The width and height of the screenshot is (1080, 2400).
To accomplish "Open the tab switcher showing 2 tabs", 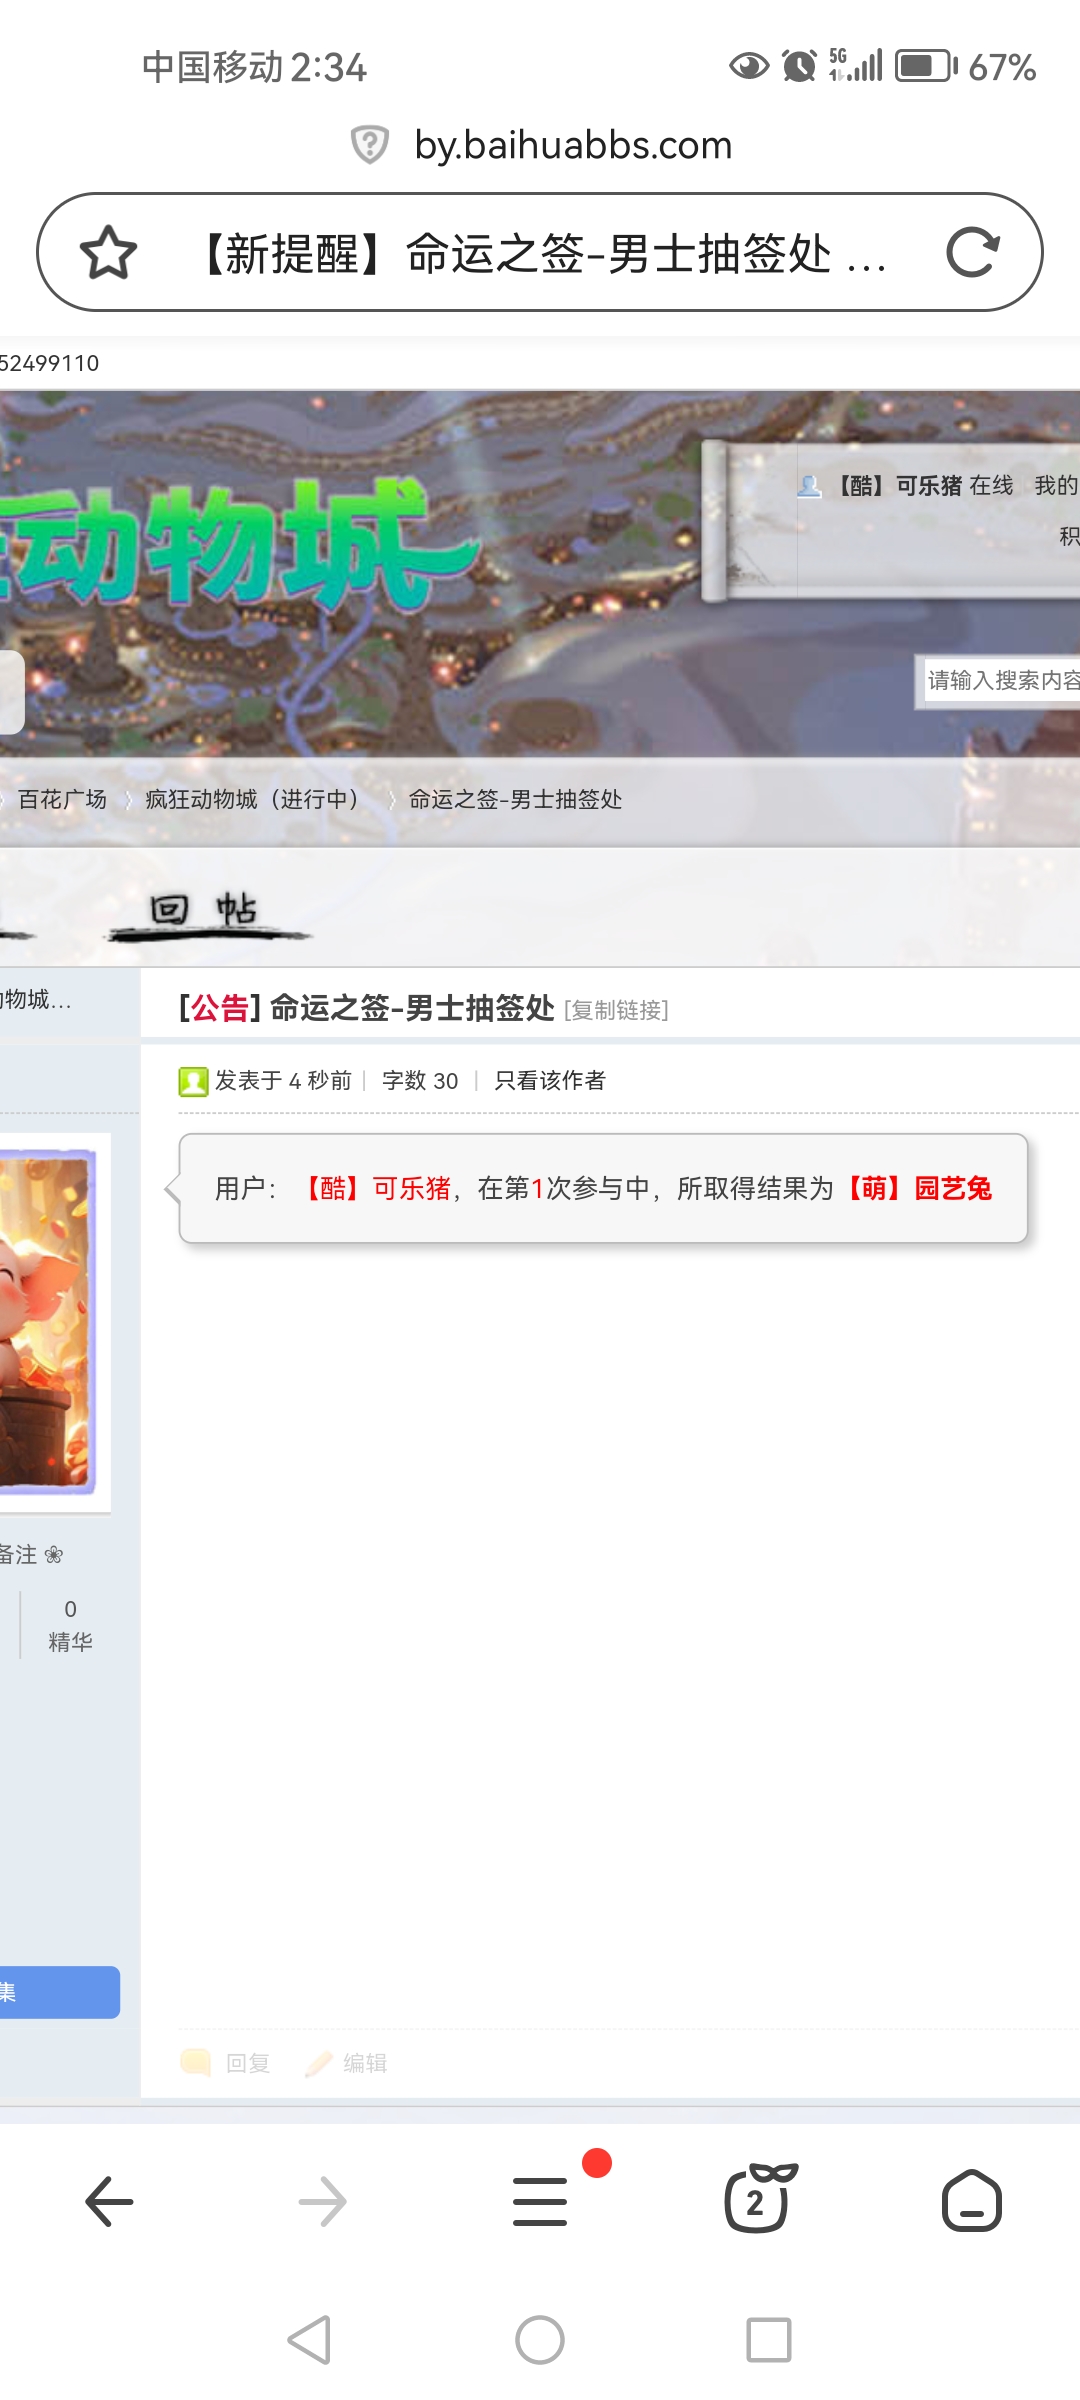I will (x=758, y=2198).
